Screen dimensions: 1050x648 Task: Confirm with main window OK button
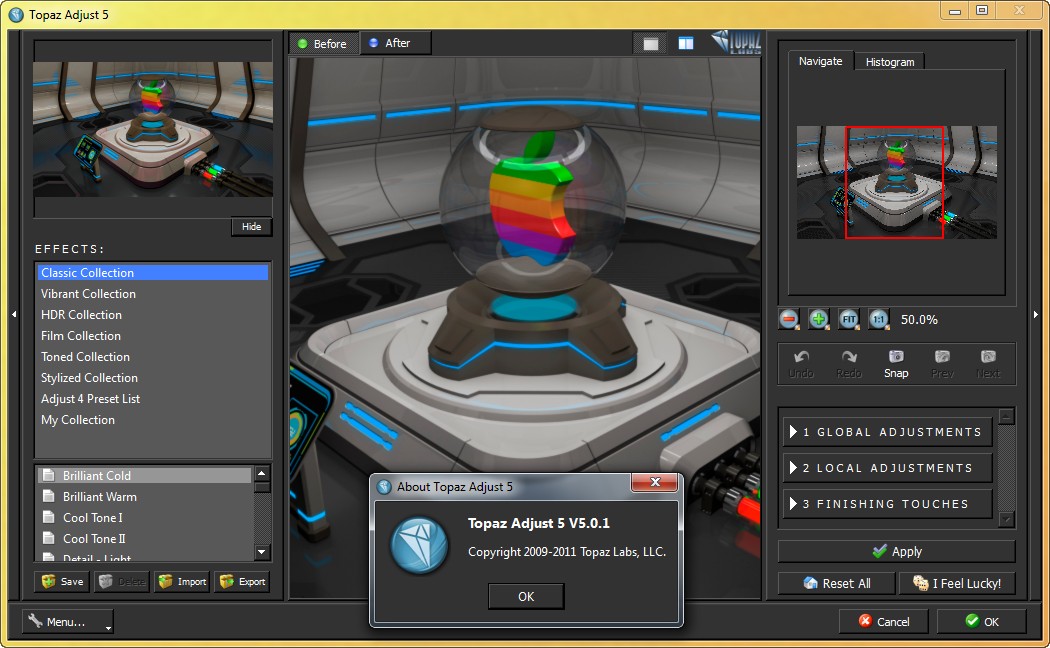click(x=982, y=622)
